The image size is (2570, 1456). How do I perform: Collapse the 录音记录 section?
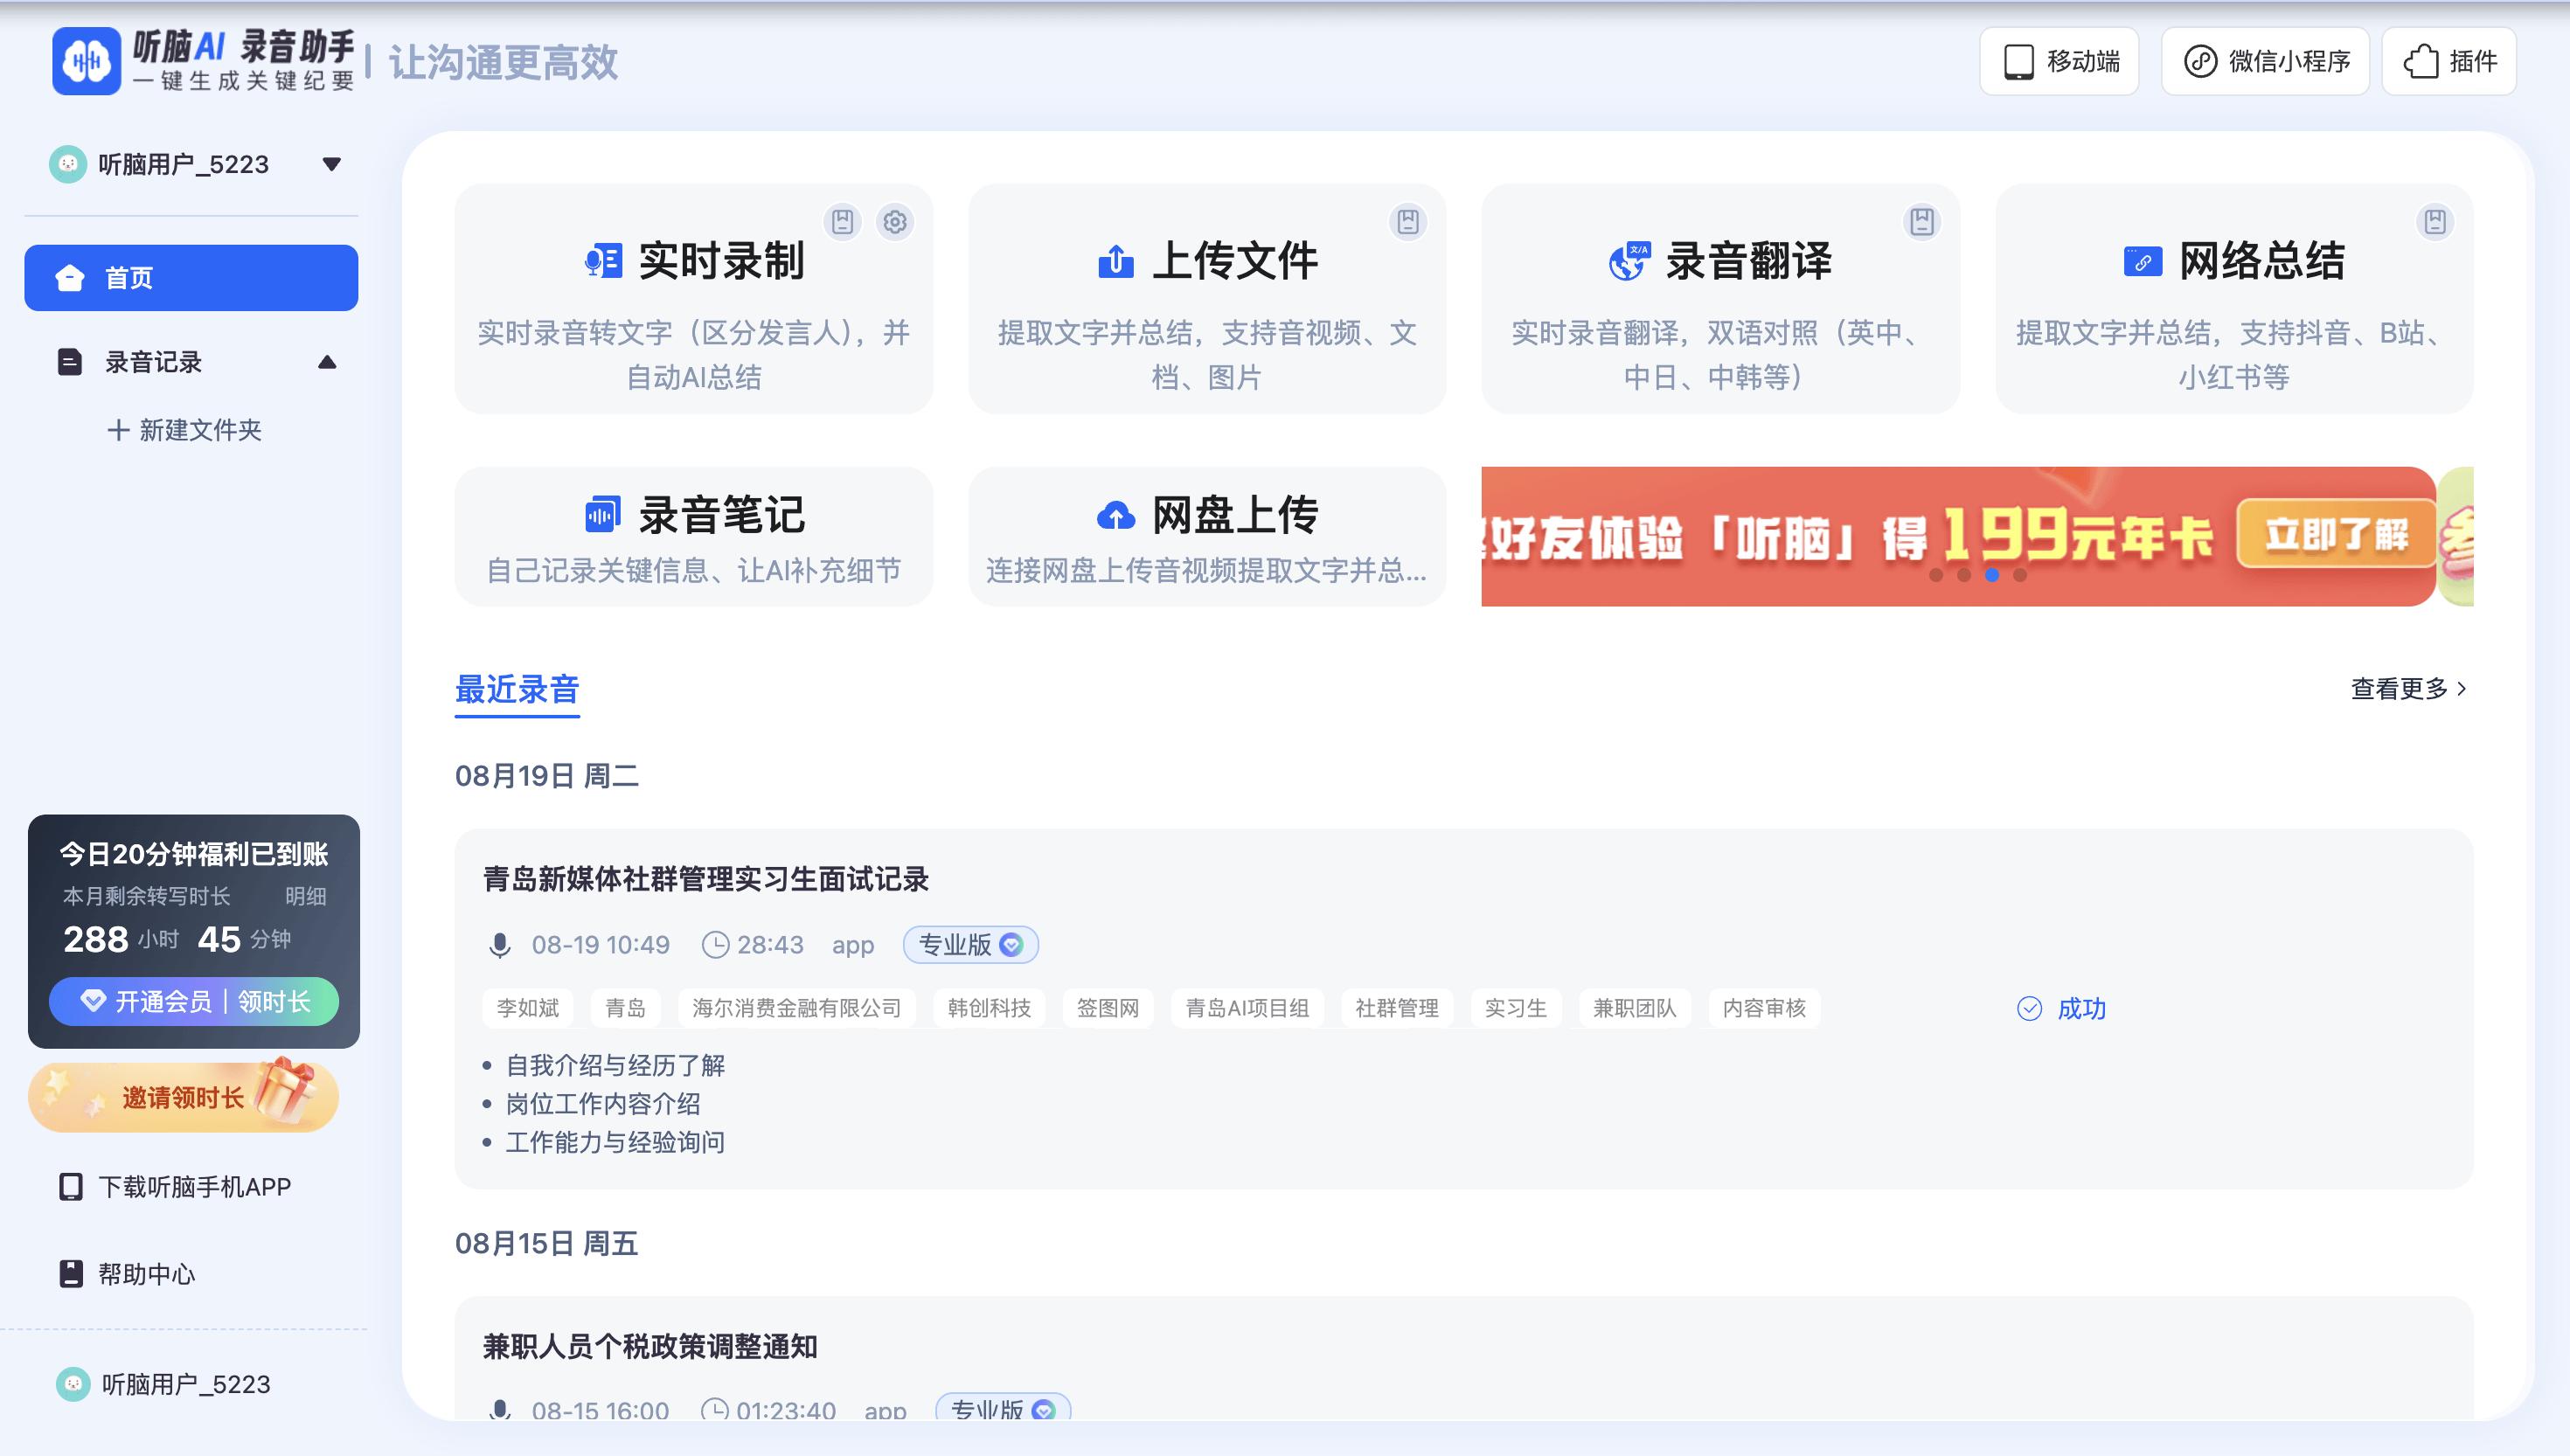pos(328,362)
